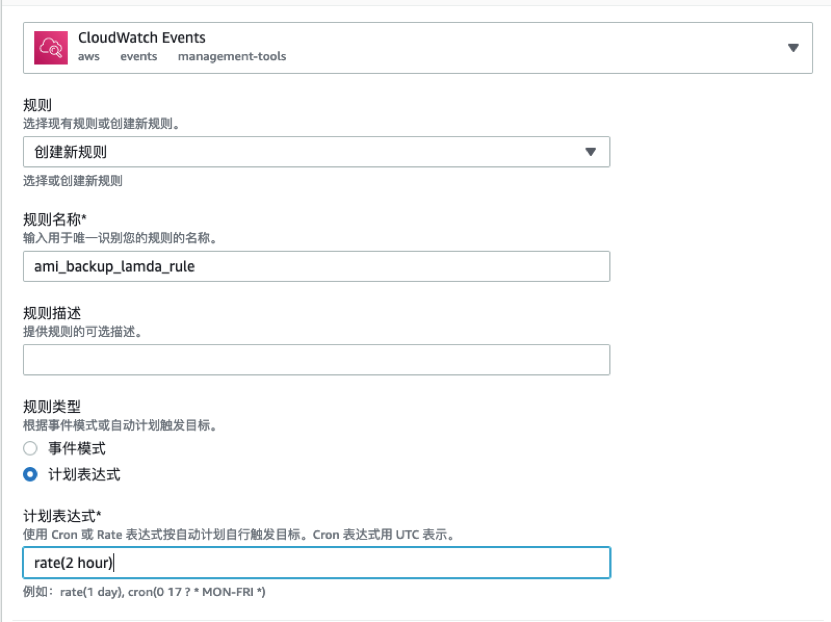Click the 提供规则的可选描述 hint text
Screen dimensions: 831x622
click(x=82, y=332)
